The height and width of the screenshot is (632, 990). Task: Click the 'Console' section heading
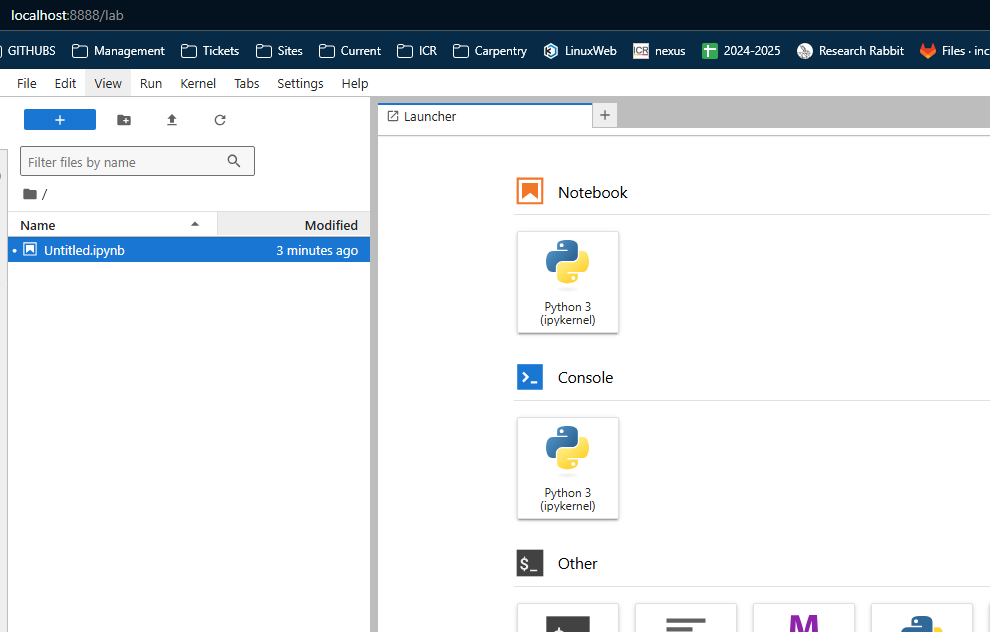(x=585, y=378)
